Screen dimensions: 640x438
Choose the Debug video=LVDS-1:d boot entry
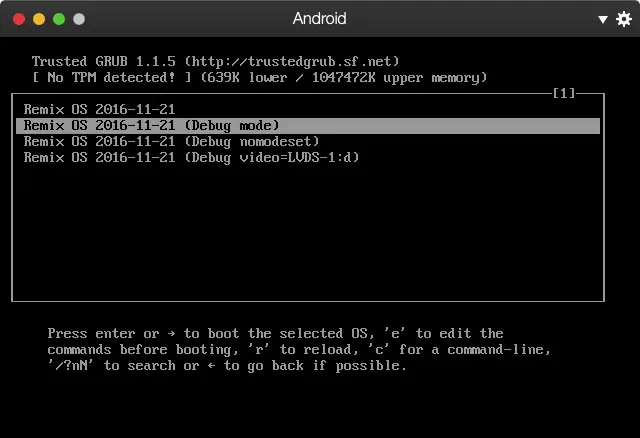(x=191, y=157)
